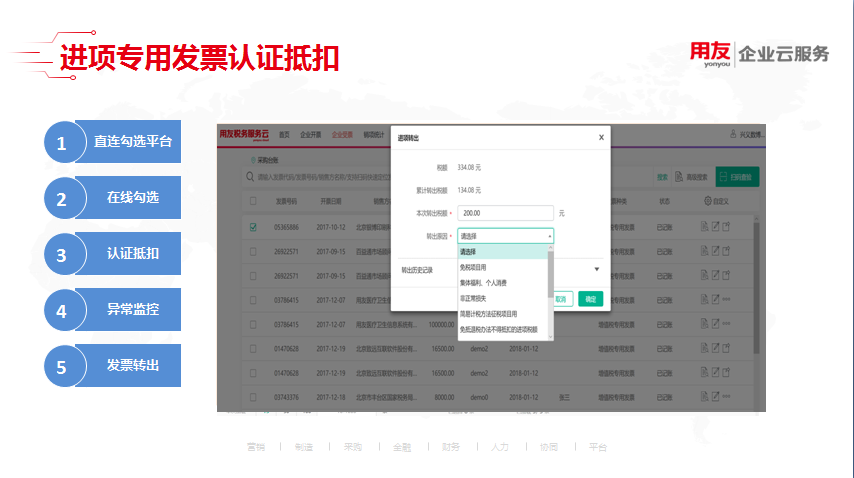Click the 334.08 元 tax amount

click(469, 167)
